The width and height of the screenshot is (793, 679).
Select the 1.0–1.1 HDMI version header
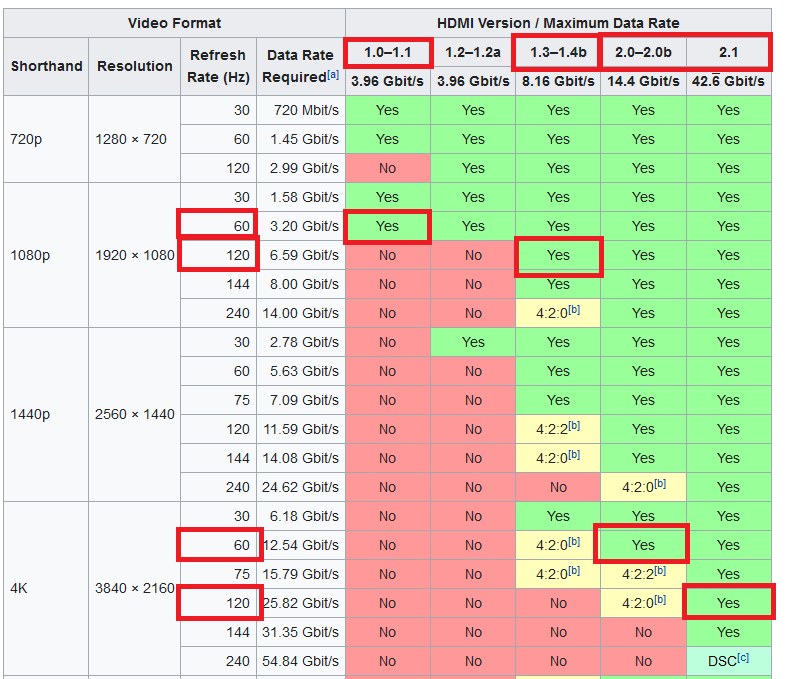388,53
